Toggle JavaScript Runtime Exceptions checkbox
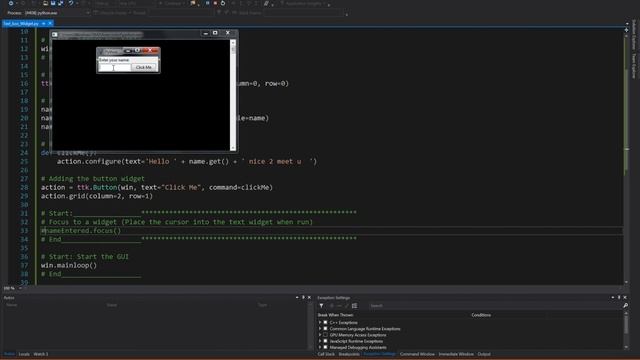This screenshot has height=360, width=640. coord(326,341)
